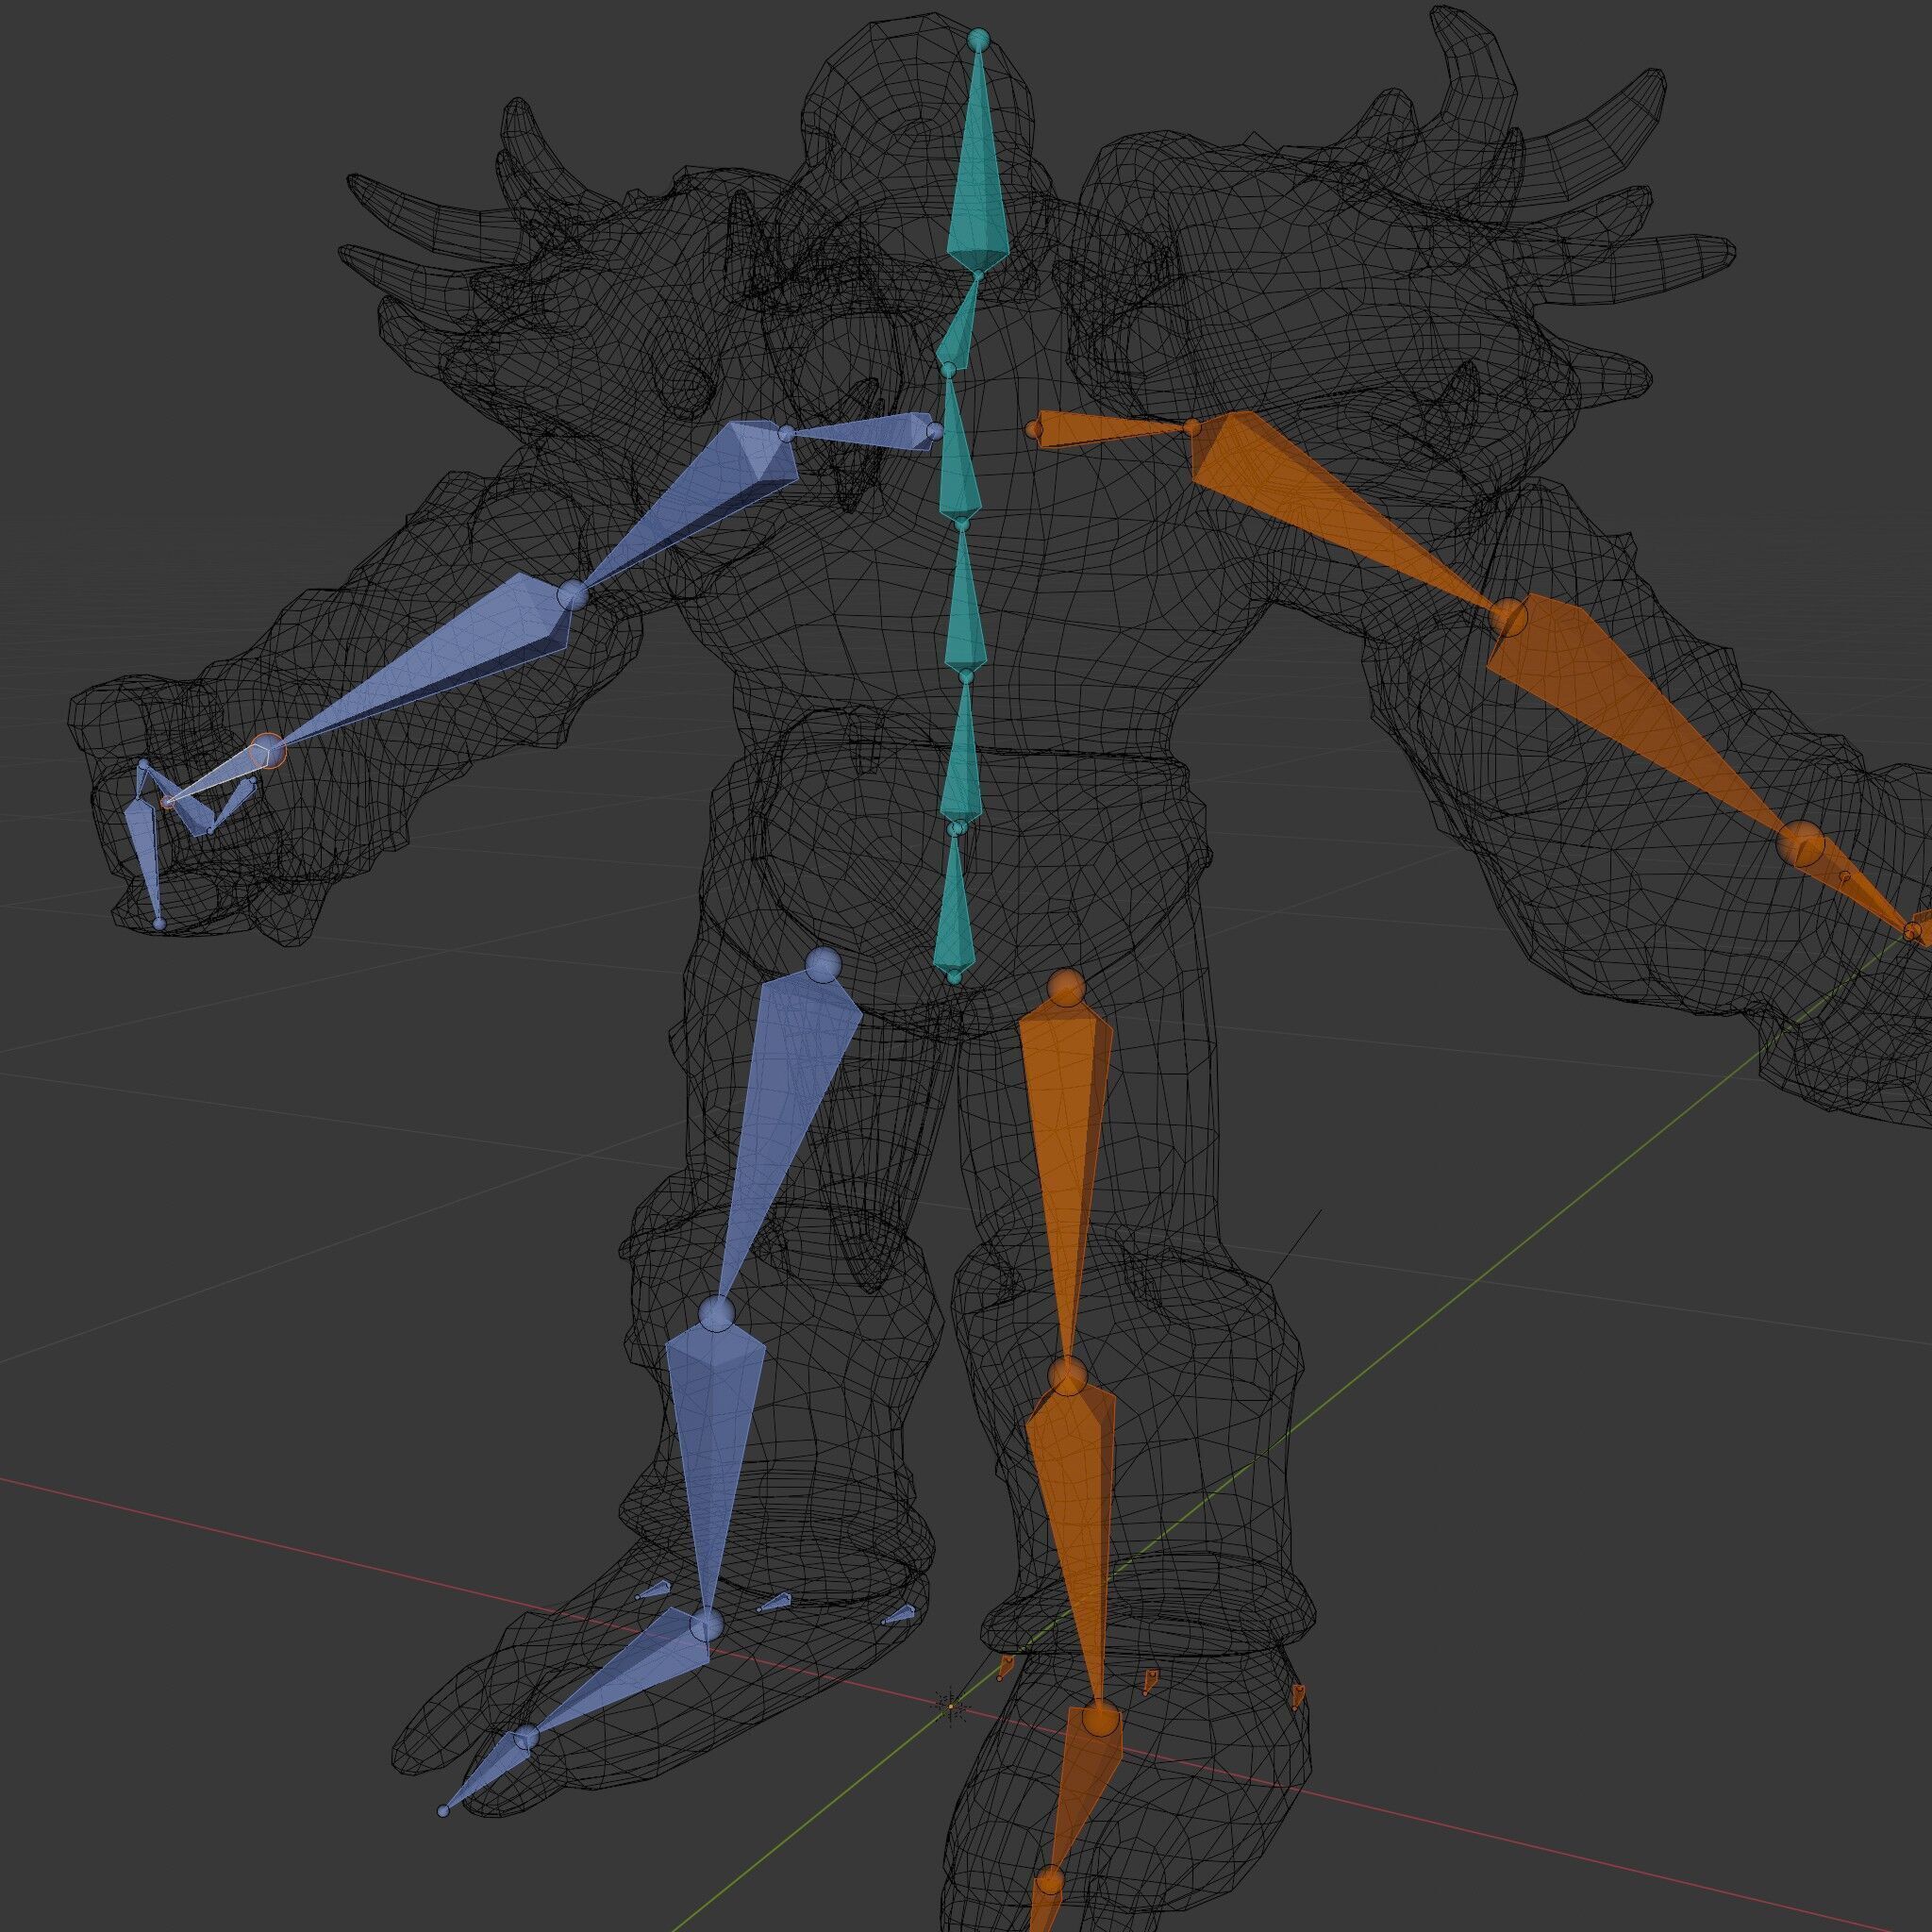The image size is (1932, 1932).
Task: Select the highlighted blue hand bone
Action: pos(220,775)
